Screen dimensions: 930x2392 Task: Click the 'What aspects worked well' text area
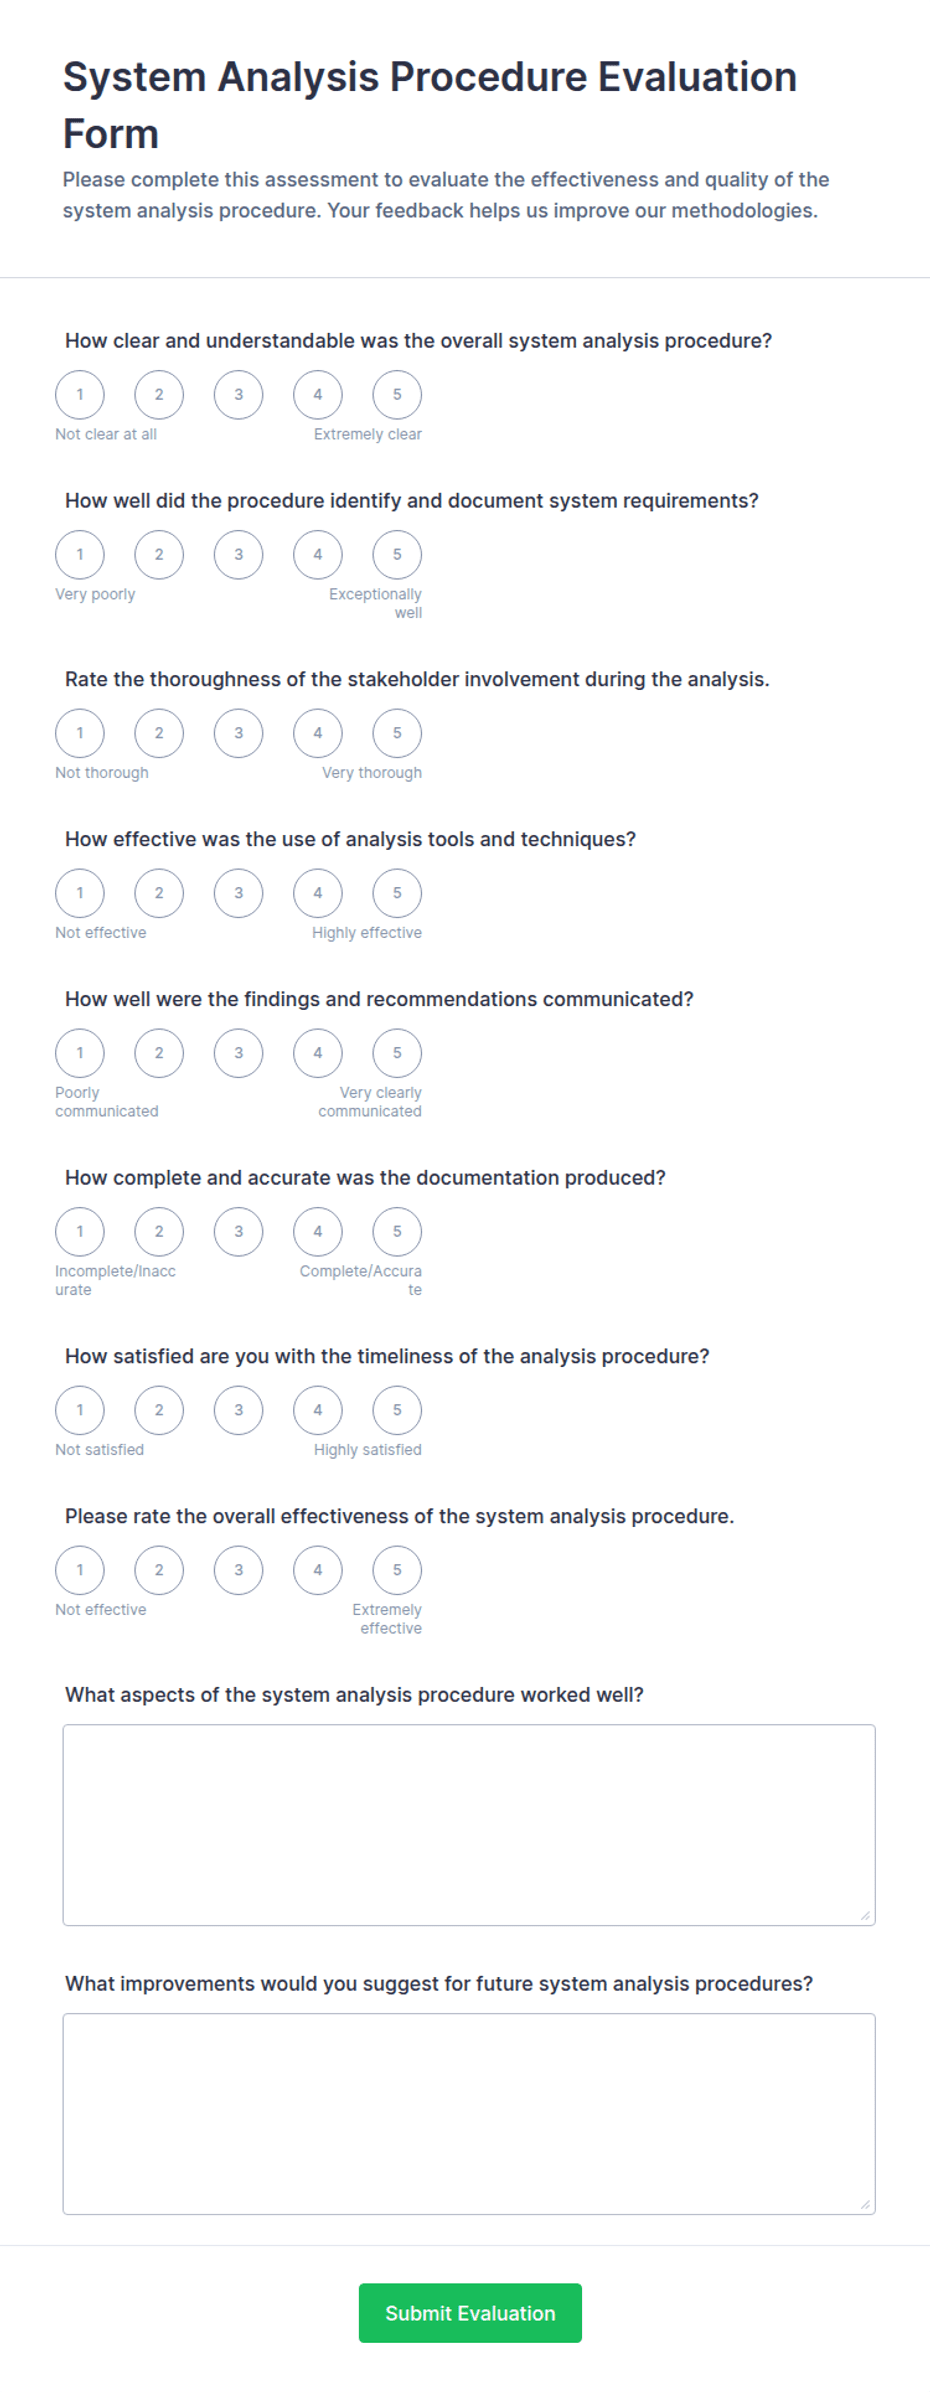469,1825
